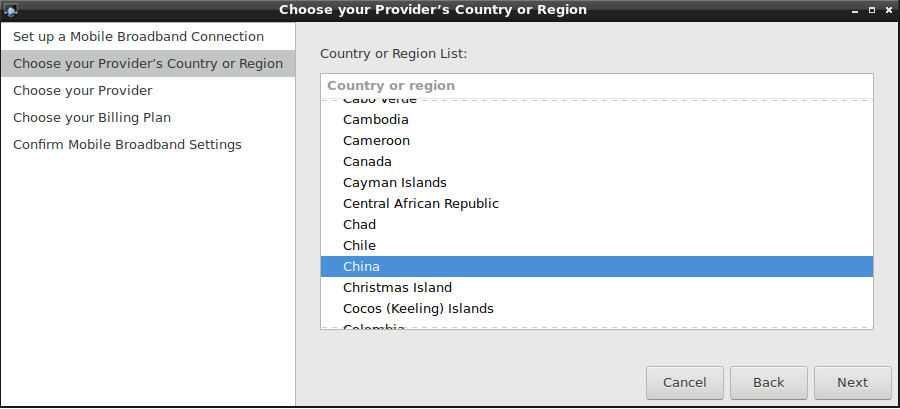Select Christmas Island entry
The height and width of the screenshot is (409, 900).
pyautogui.click(x=397, y=288)
